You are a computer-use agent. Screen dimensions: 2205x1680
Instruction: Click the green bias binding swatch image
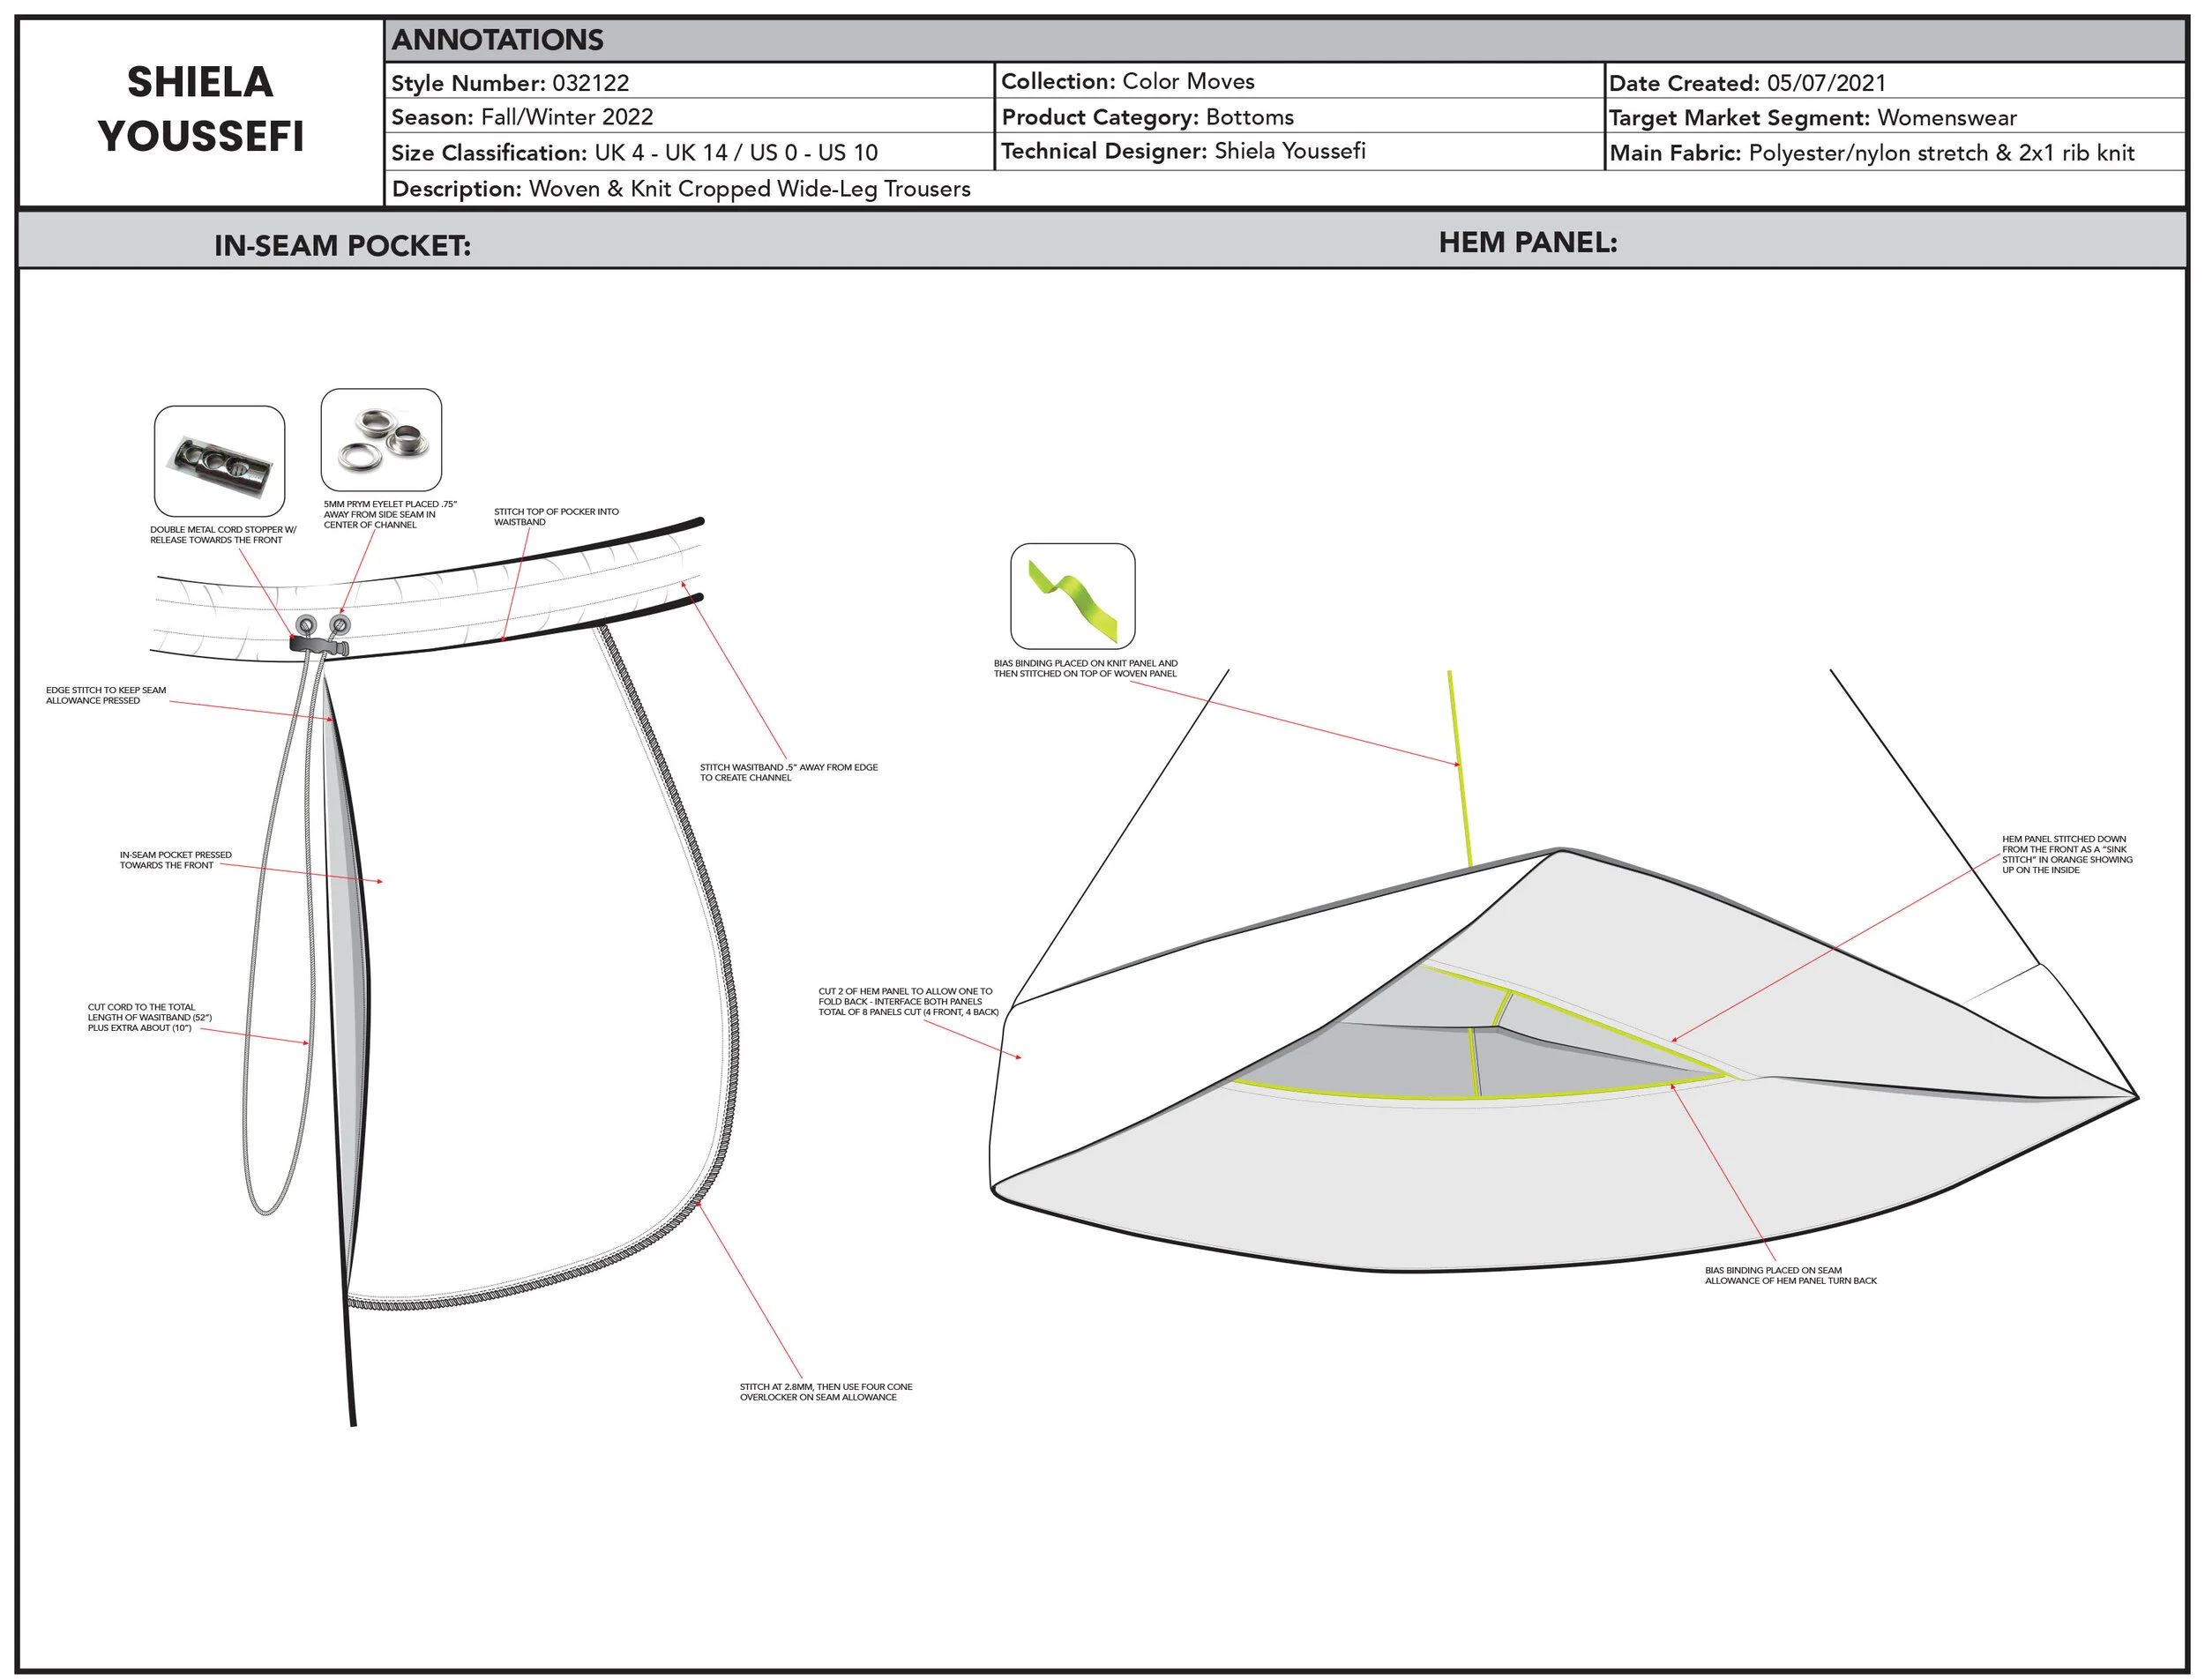[x=1072, y=597]
